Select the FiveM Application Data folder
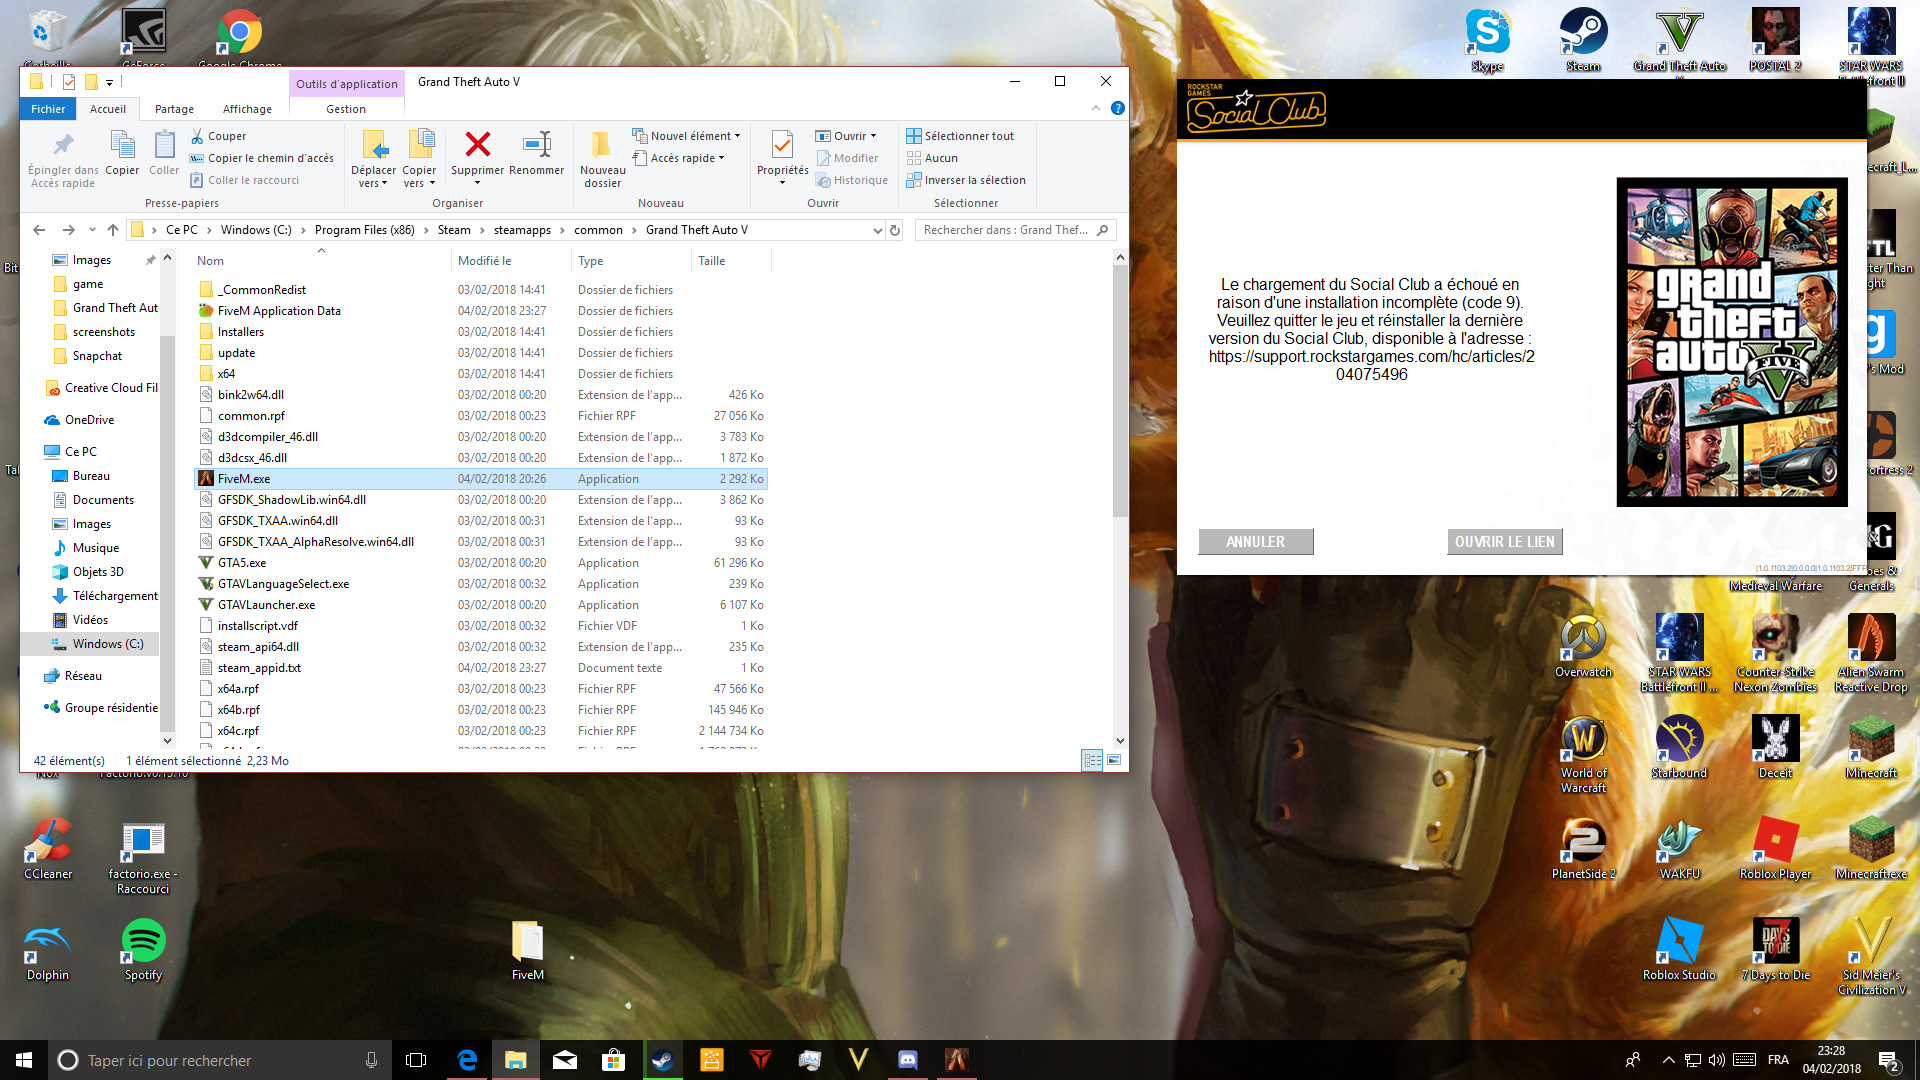This screenshot has height=1080, width=1920. tap(481, 311)
